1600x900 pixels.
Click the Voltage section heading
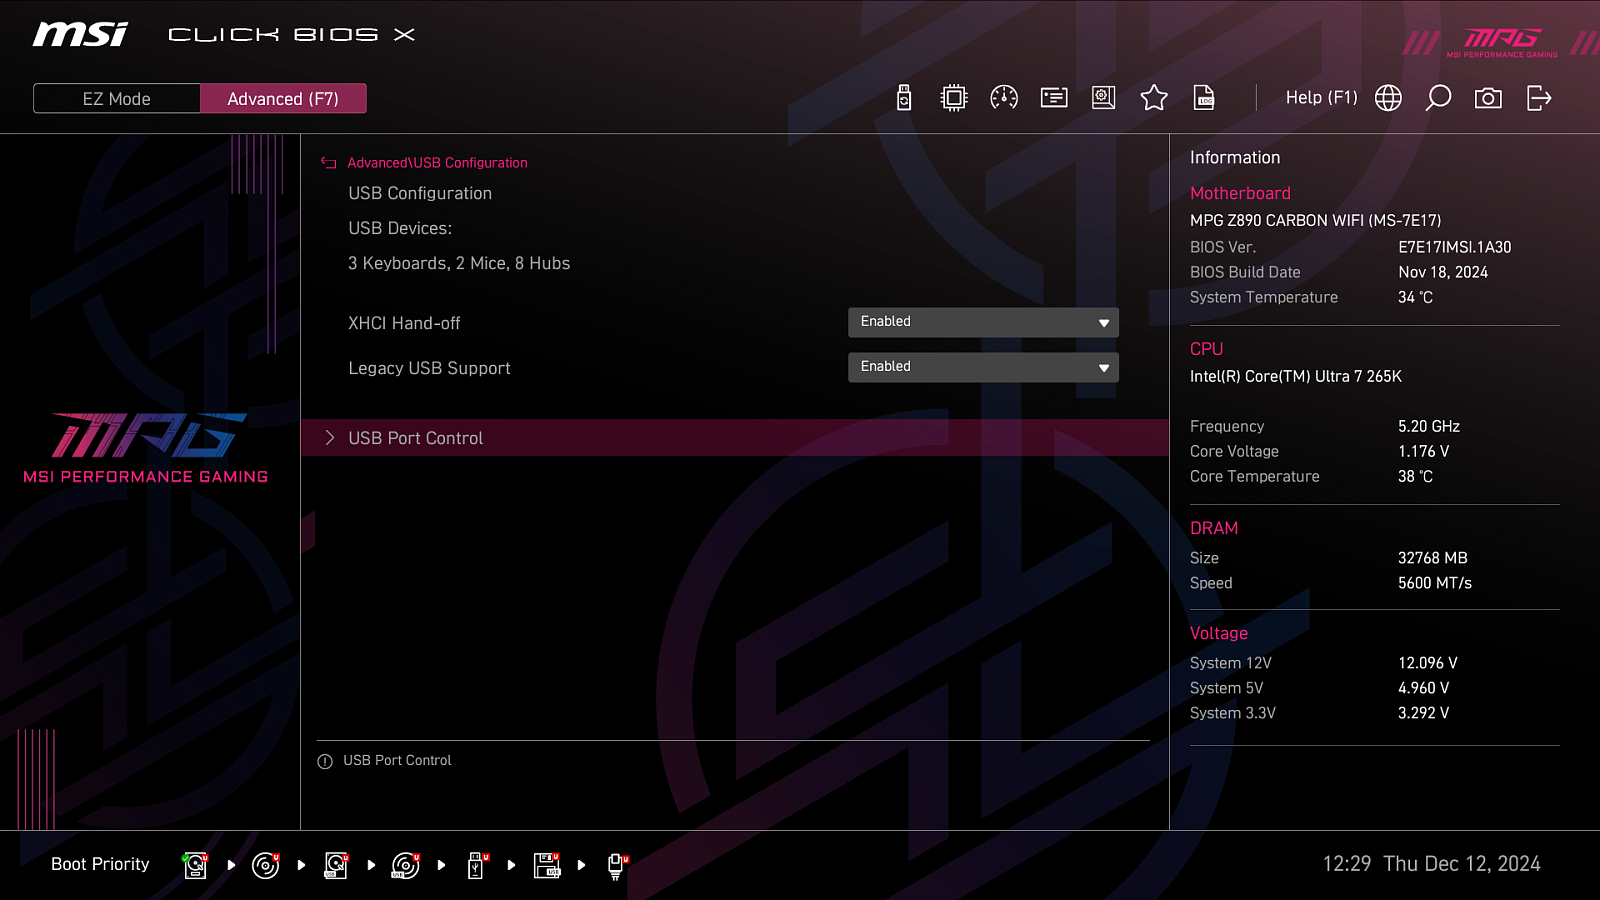pos(1219,633)
